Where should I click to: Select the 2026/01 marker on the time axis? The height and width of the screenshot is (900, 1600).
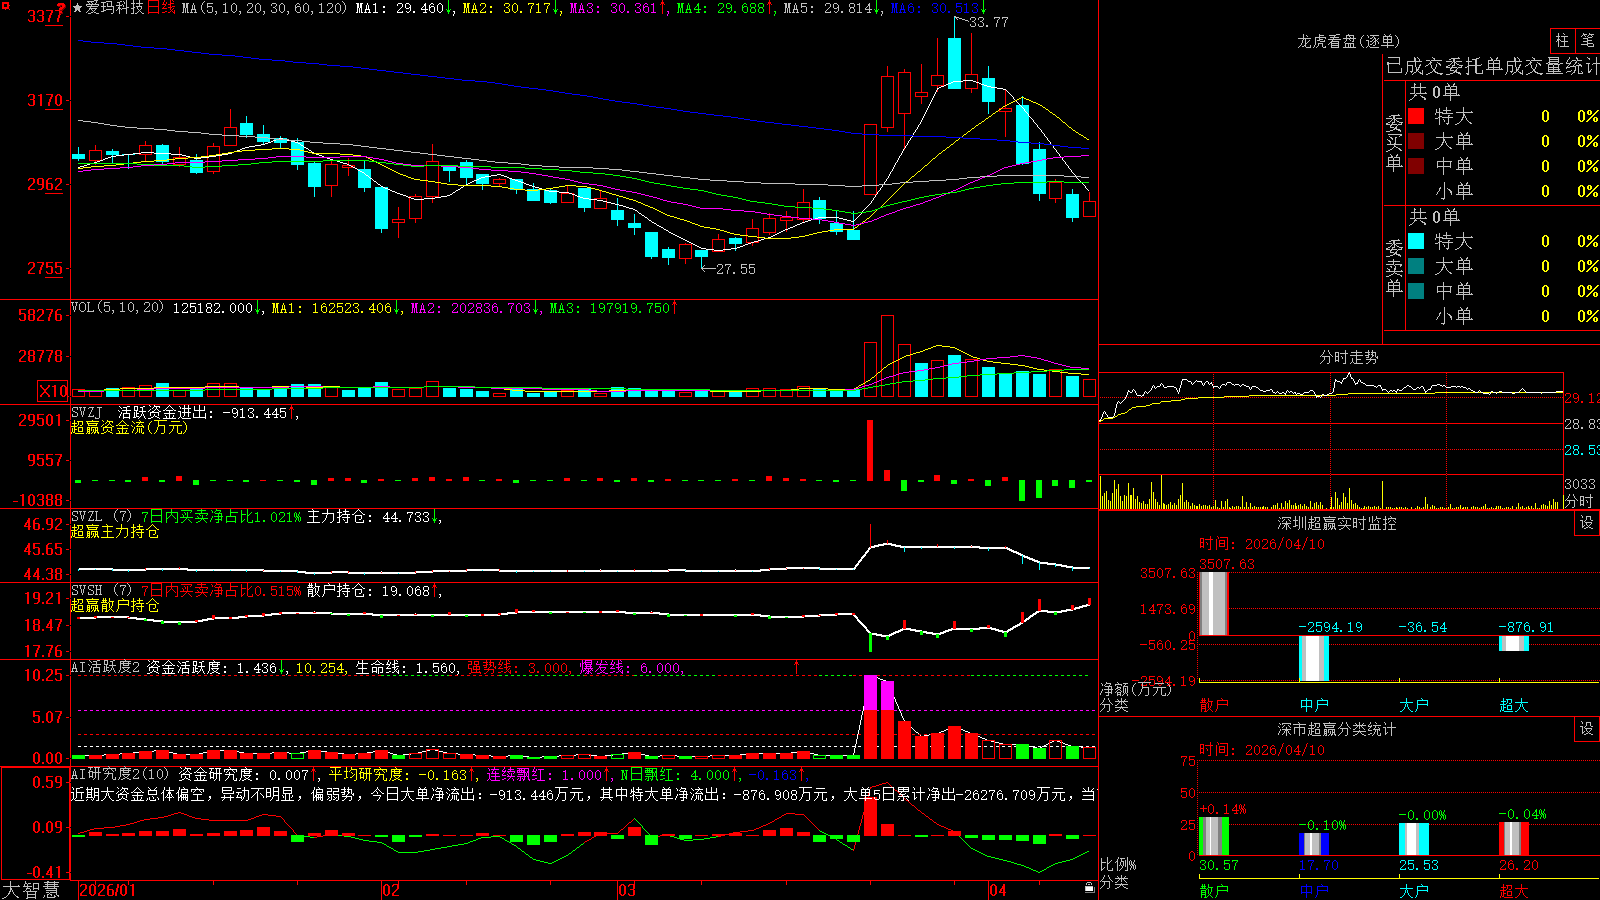(107, 890)
